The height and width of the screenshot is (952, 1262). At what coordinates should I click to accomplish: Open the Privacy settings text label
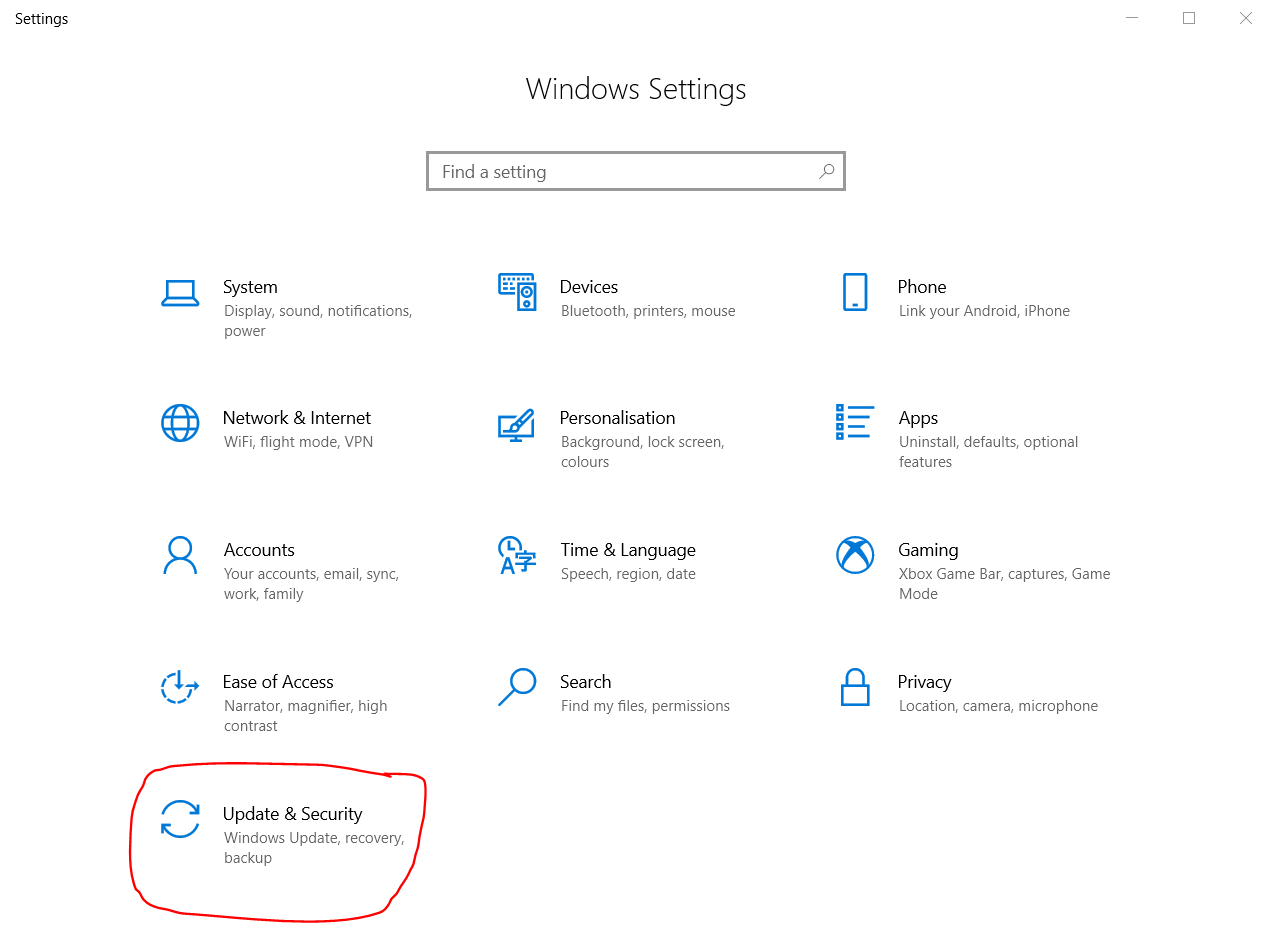click(x=924, y=682)
